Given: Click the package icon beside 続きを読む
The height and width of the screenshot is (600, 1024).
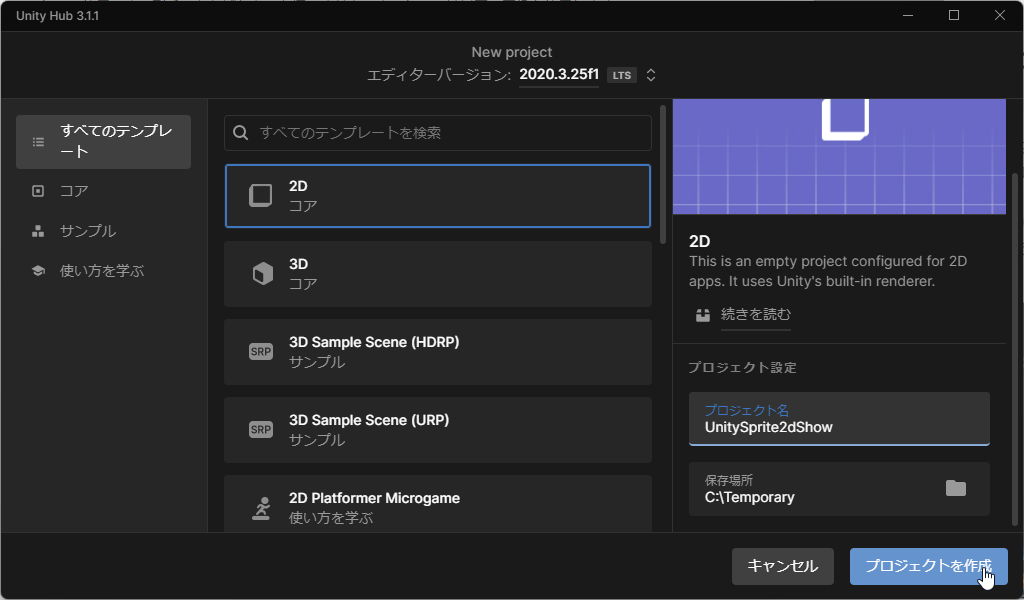Looking at the screenshot, I should [703, 315].
